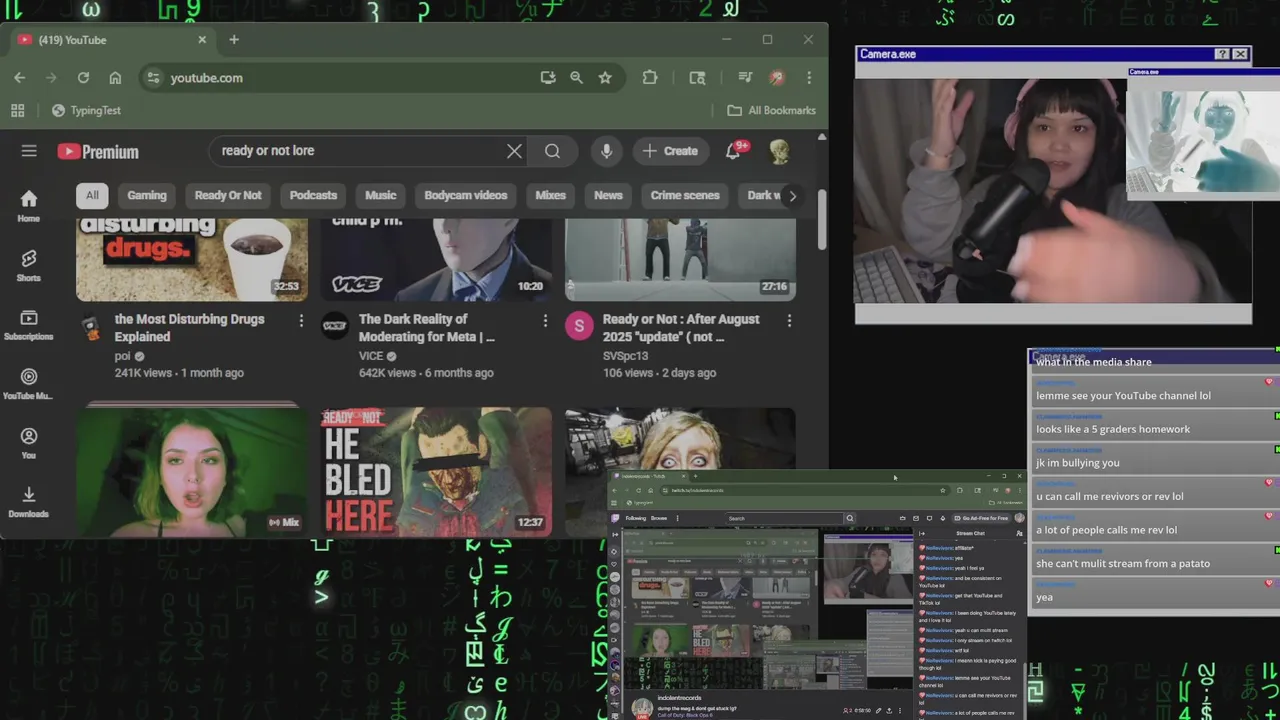The image size is (1280, 720).
Task: Play the 'HE BLED HERE' 12:37 thumbnail
Action: click(436, 470)
